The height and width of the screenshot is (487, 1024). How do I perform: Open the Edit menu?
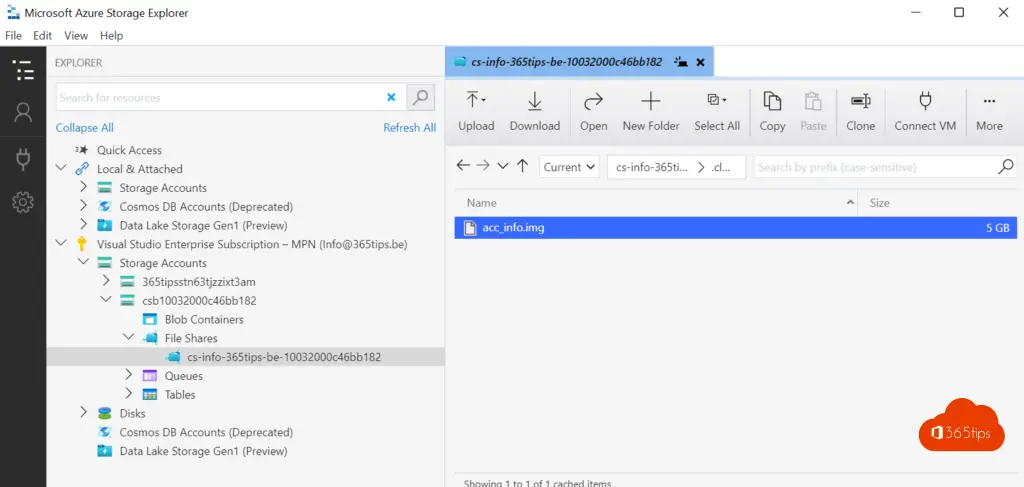coord(42,35)
